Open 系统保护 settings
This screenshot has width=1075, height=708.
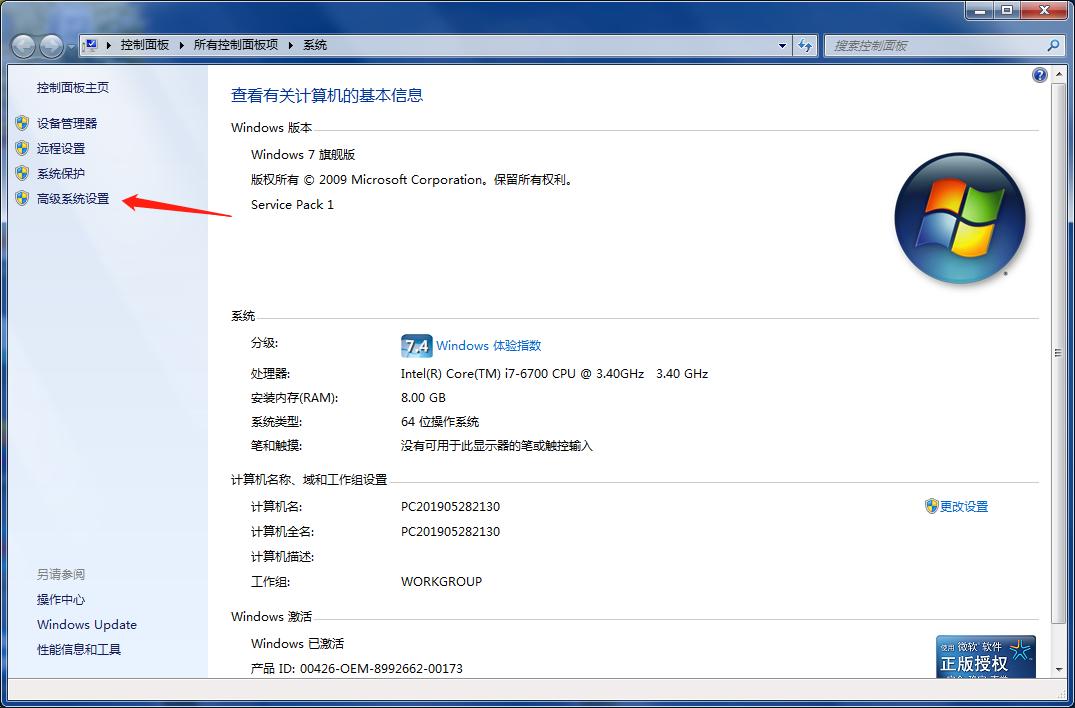point(61,173)
